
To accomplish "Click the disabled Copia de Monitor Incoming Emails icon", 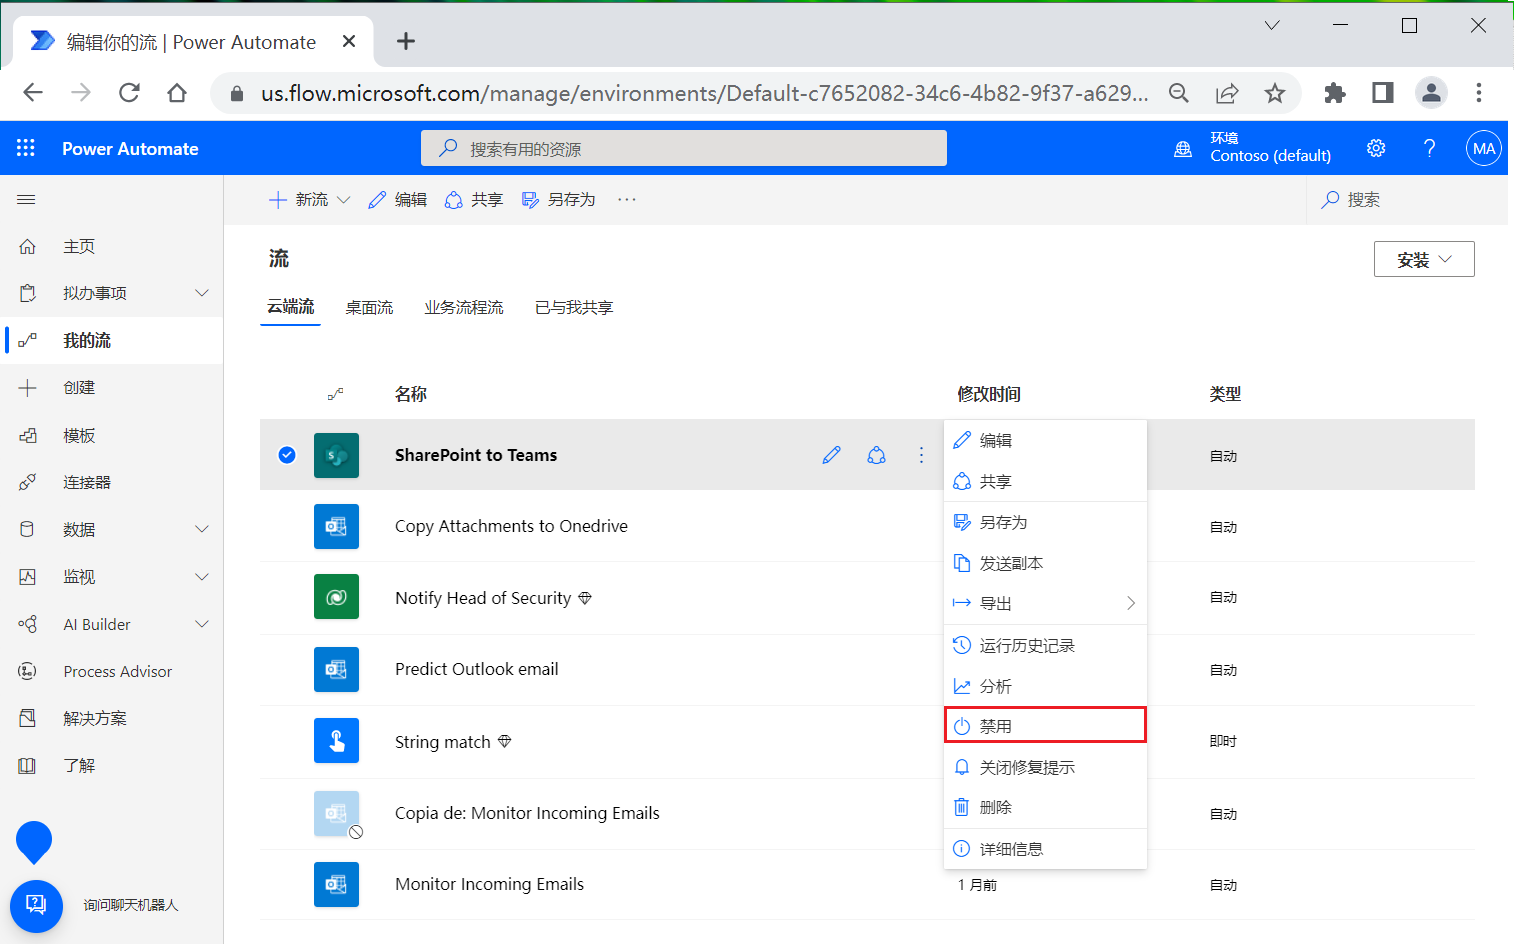I will click(336, 813).
